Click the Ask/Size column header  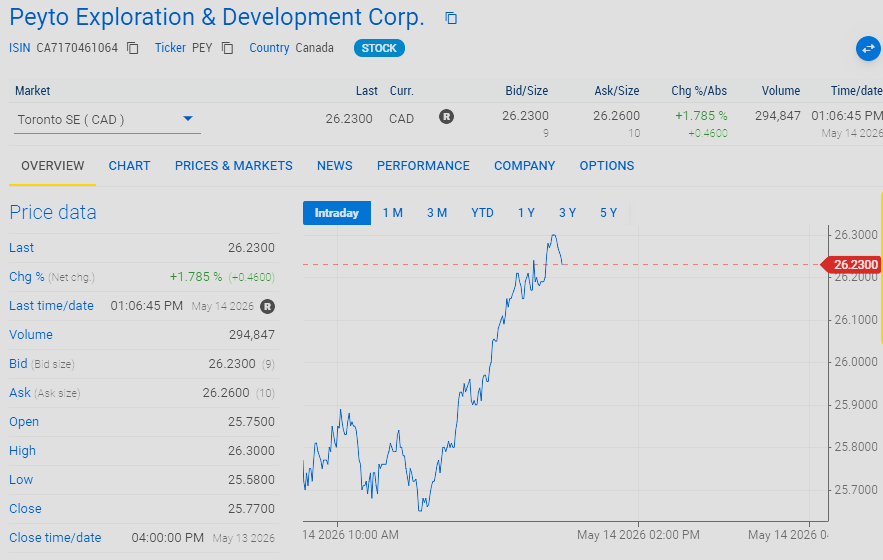coord(617,91)
